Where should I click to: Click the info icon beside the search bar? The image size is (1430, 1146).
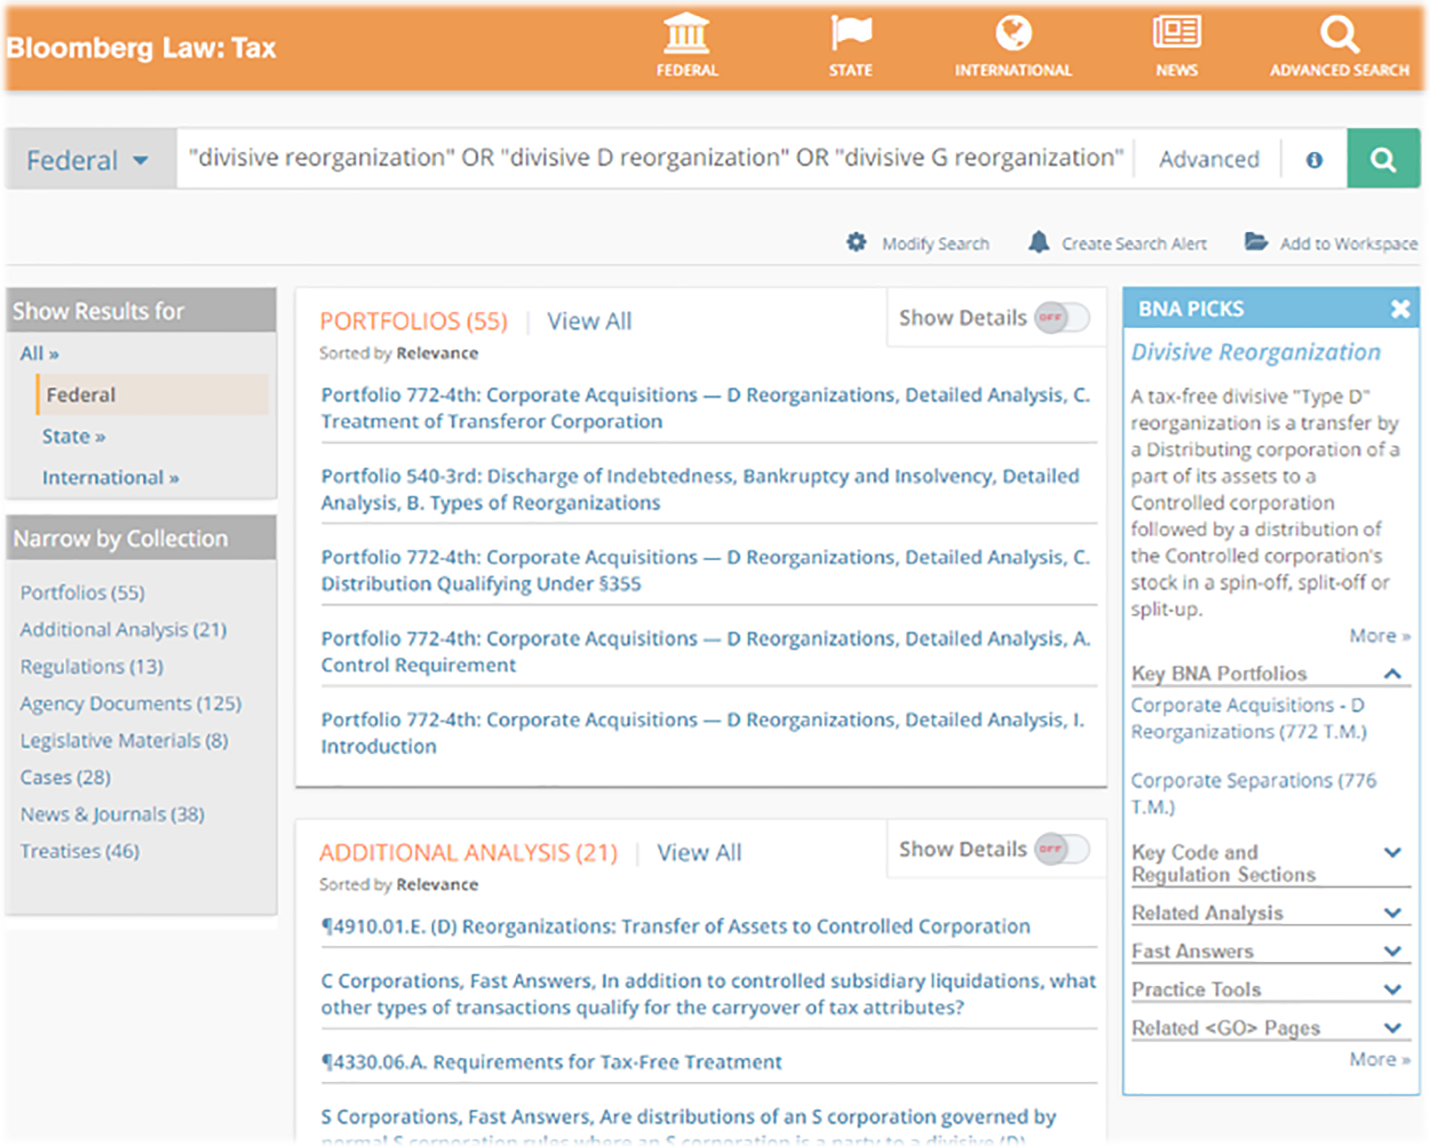[1313, 159]
